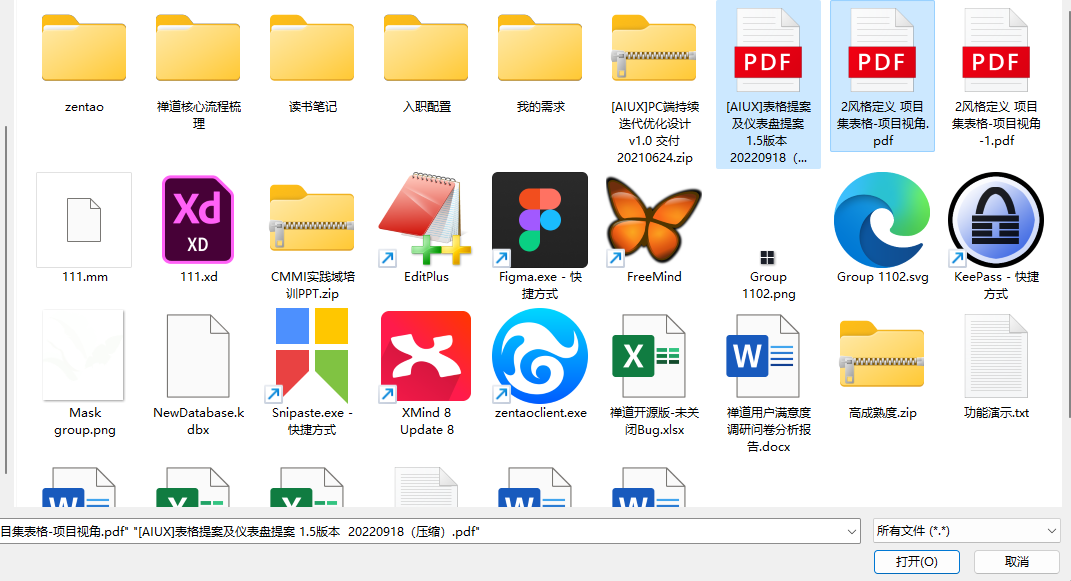This screenshot has width=1071, height=581.
Task: Open the 读书笔记 folder icon
Action: tap(312, 49)
